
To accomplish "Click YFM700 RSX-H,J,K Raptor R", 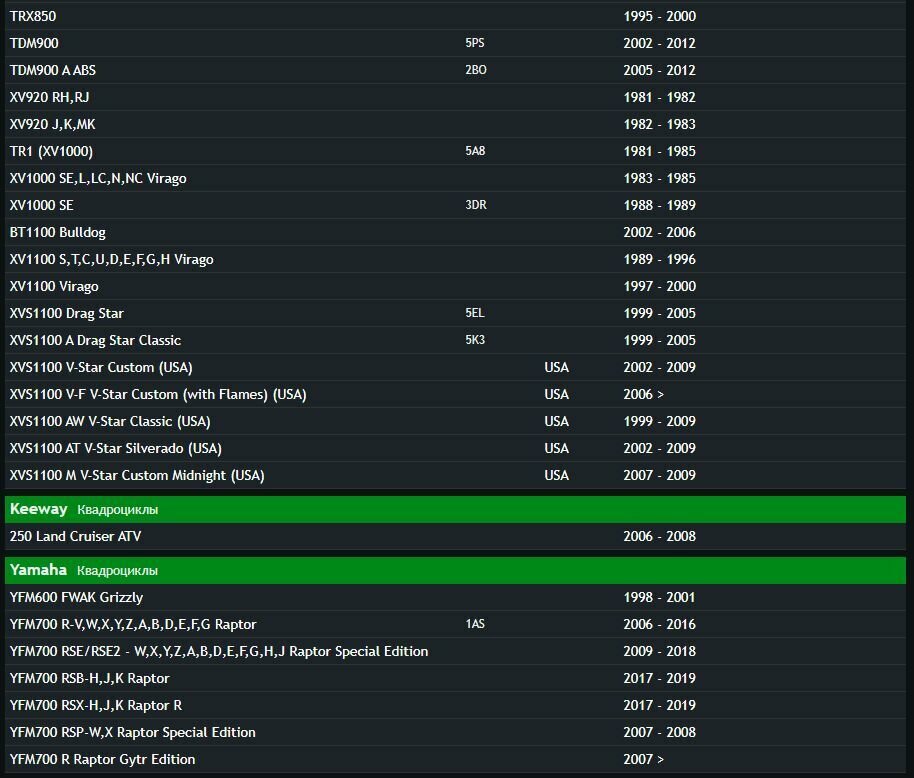I will tap(96, 706).
